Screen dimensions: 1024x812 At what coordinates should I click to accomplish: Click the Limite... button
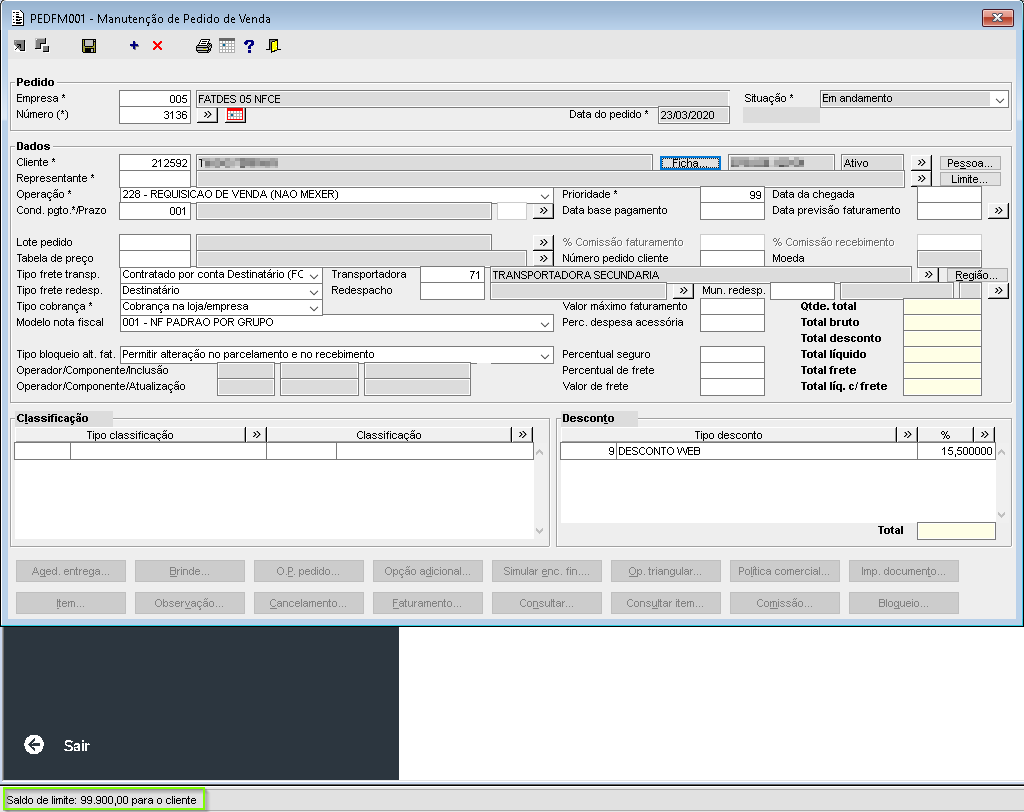970,178
